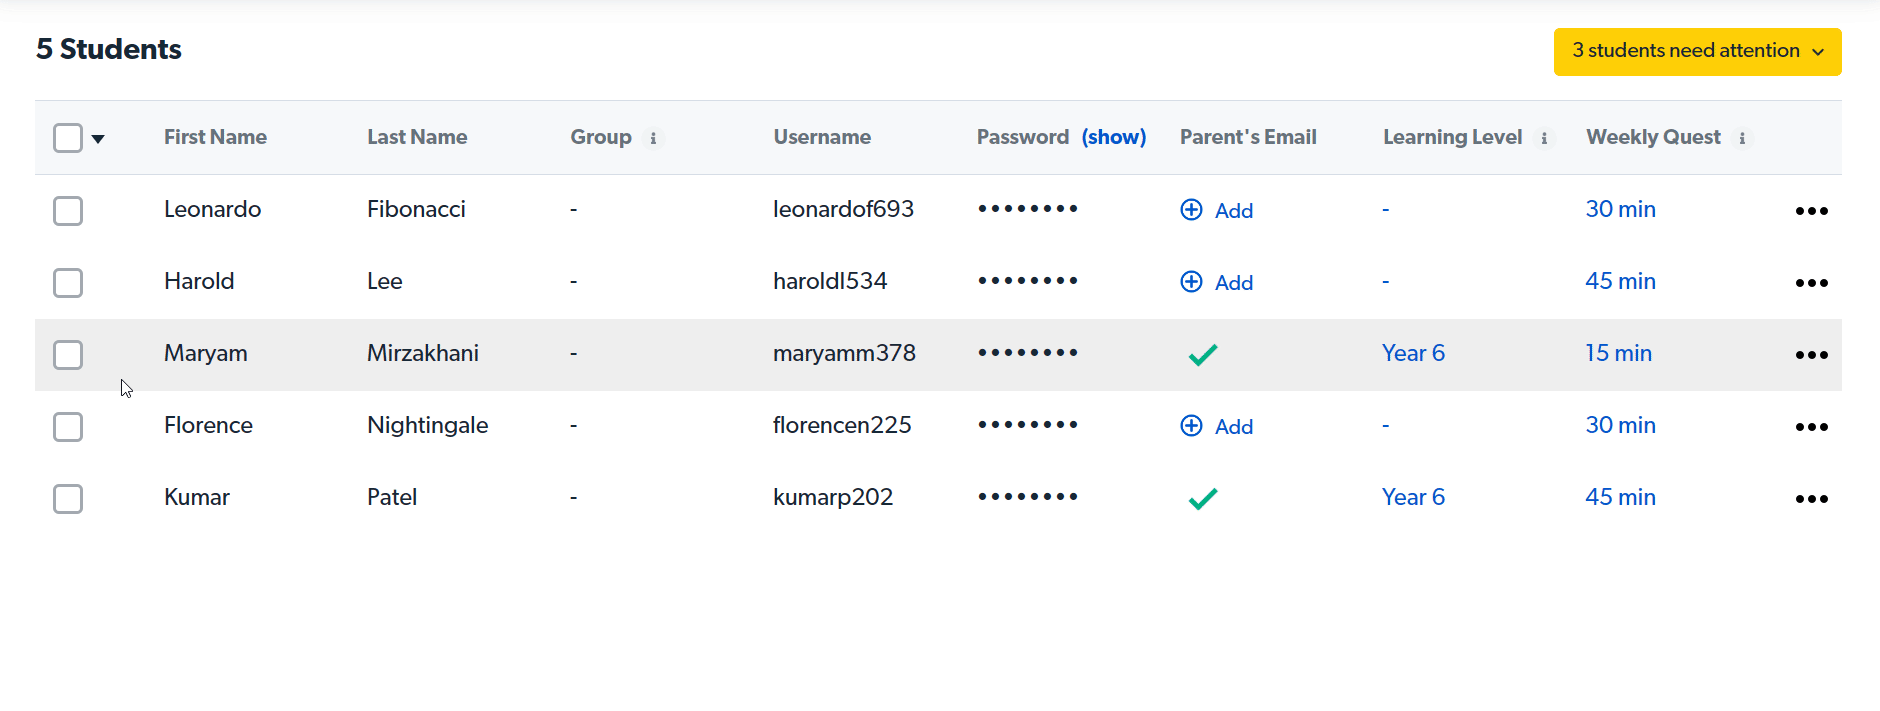Add parent's email for Florence

(1217, 426)
